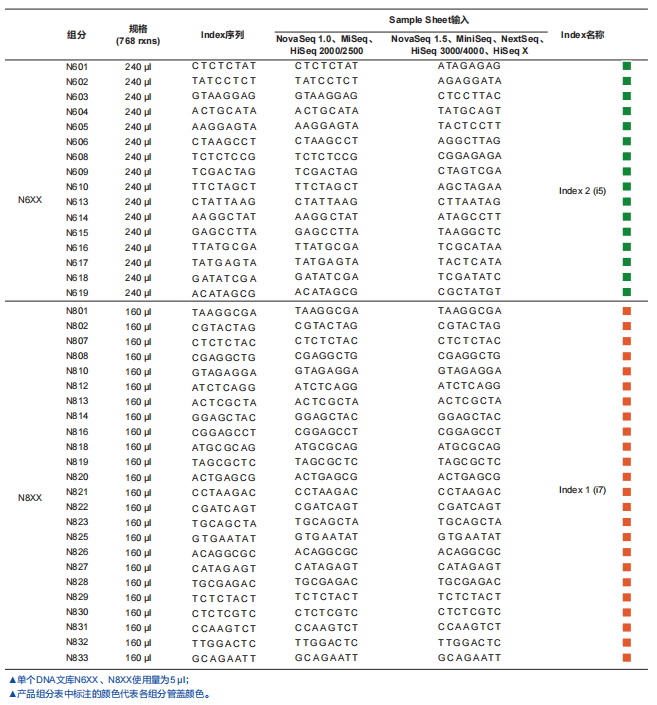The height and width of the screenshot is (705, 657).
Task: Select the orange swatch in row N801
Action: click(627, 311)
